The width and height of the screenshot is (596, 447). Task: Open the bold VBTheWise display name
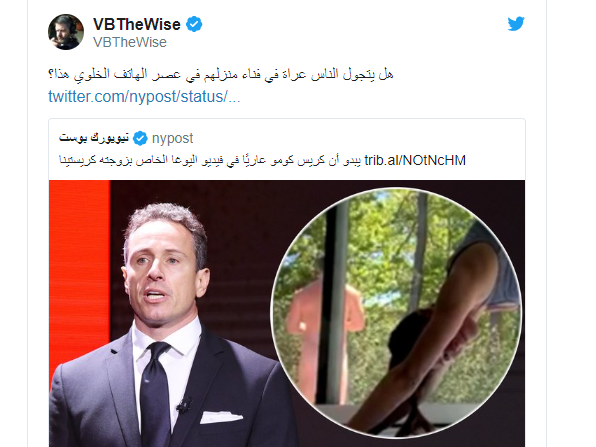pyautogui.click(x=137, y=24)
